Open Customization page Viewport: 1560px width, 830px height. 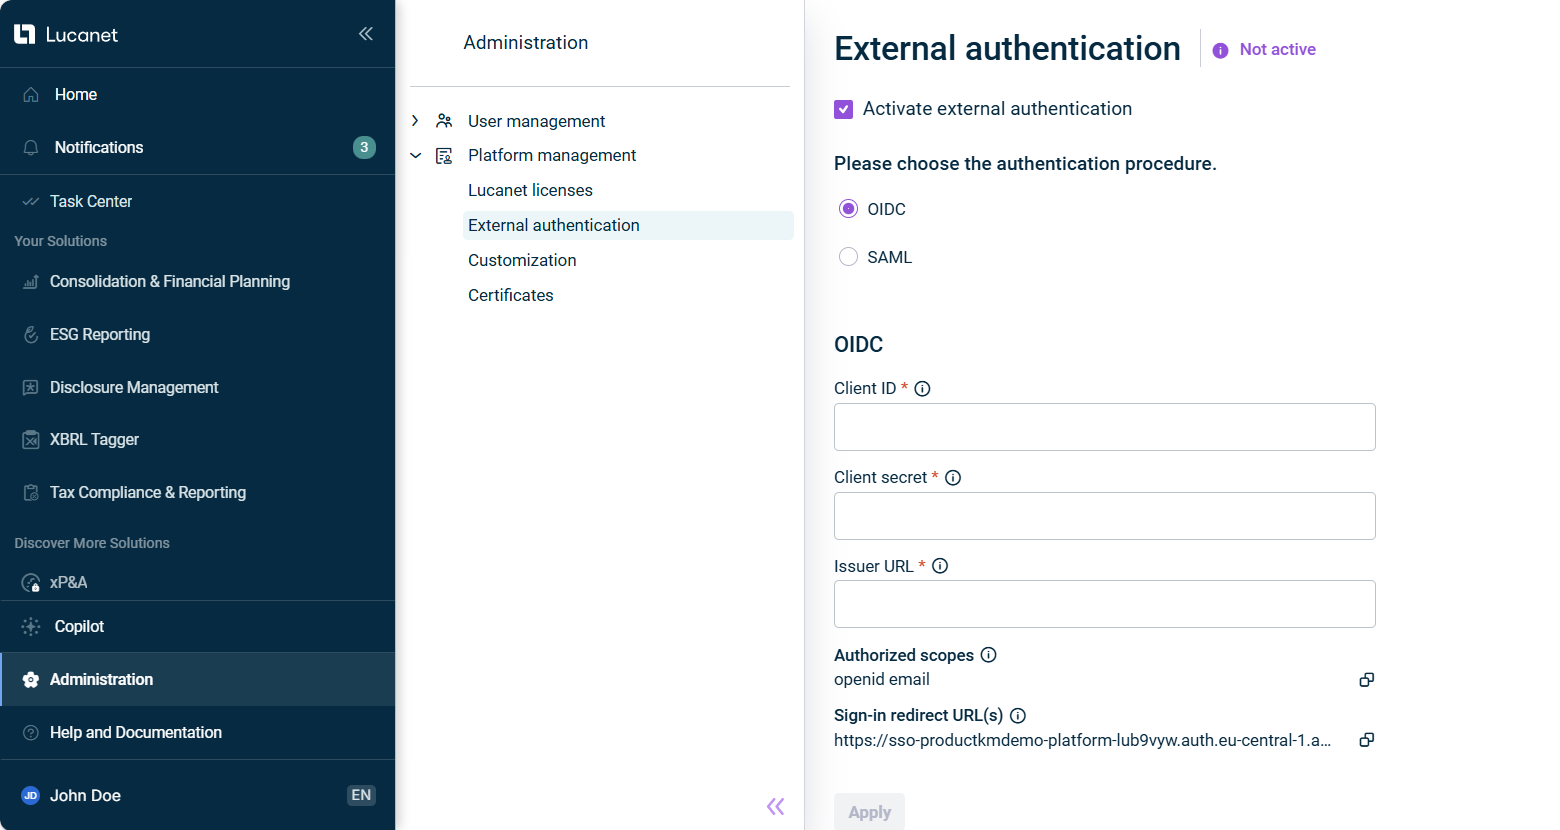(x=522, y=260)
